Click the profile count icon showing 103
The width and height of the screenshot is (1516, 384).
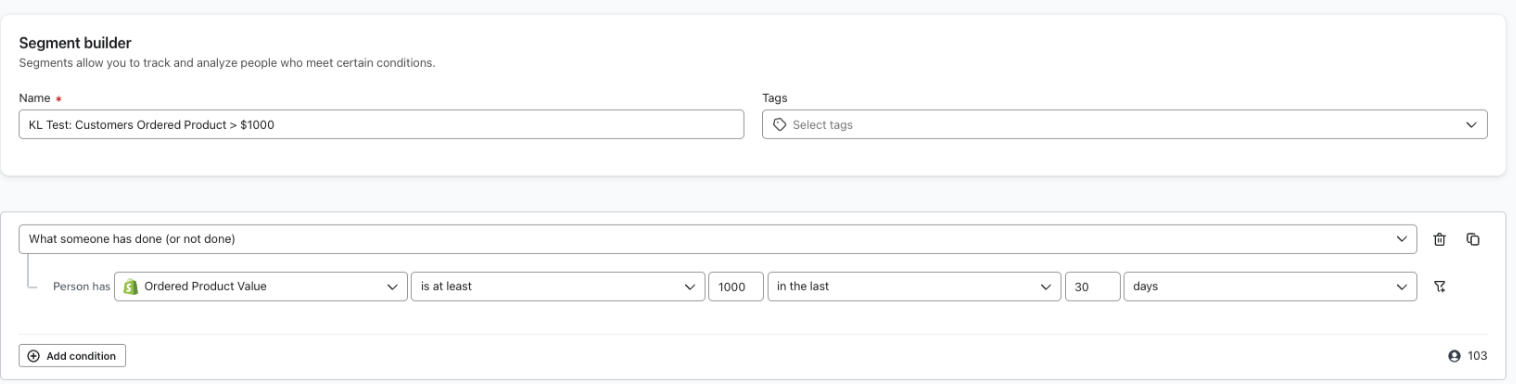click(1453, 356)
